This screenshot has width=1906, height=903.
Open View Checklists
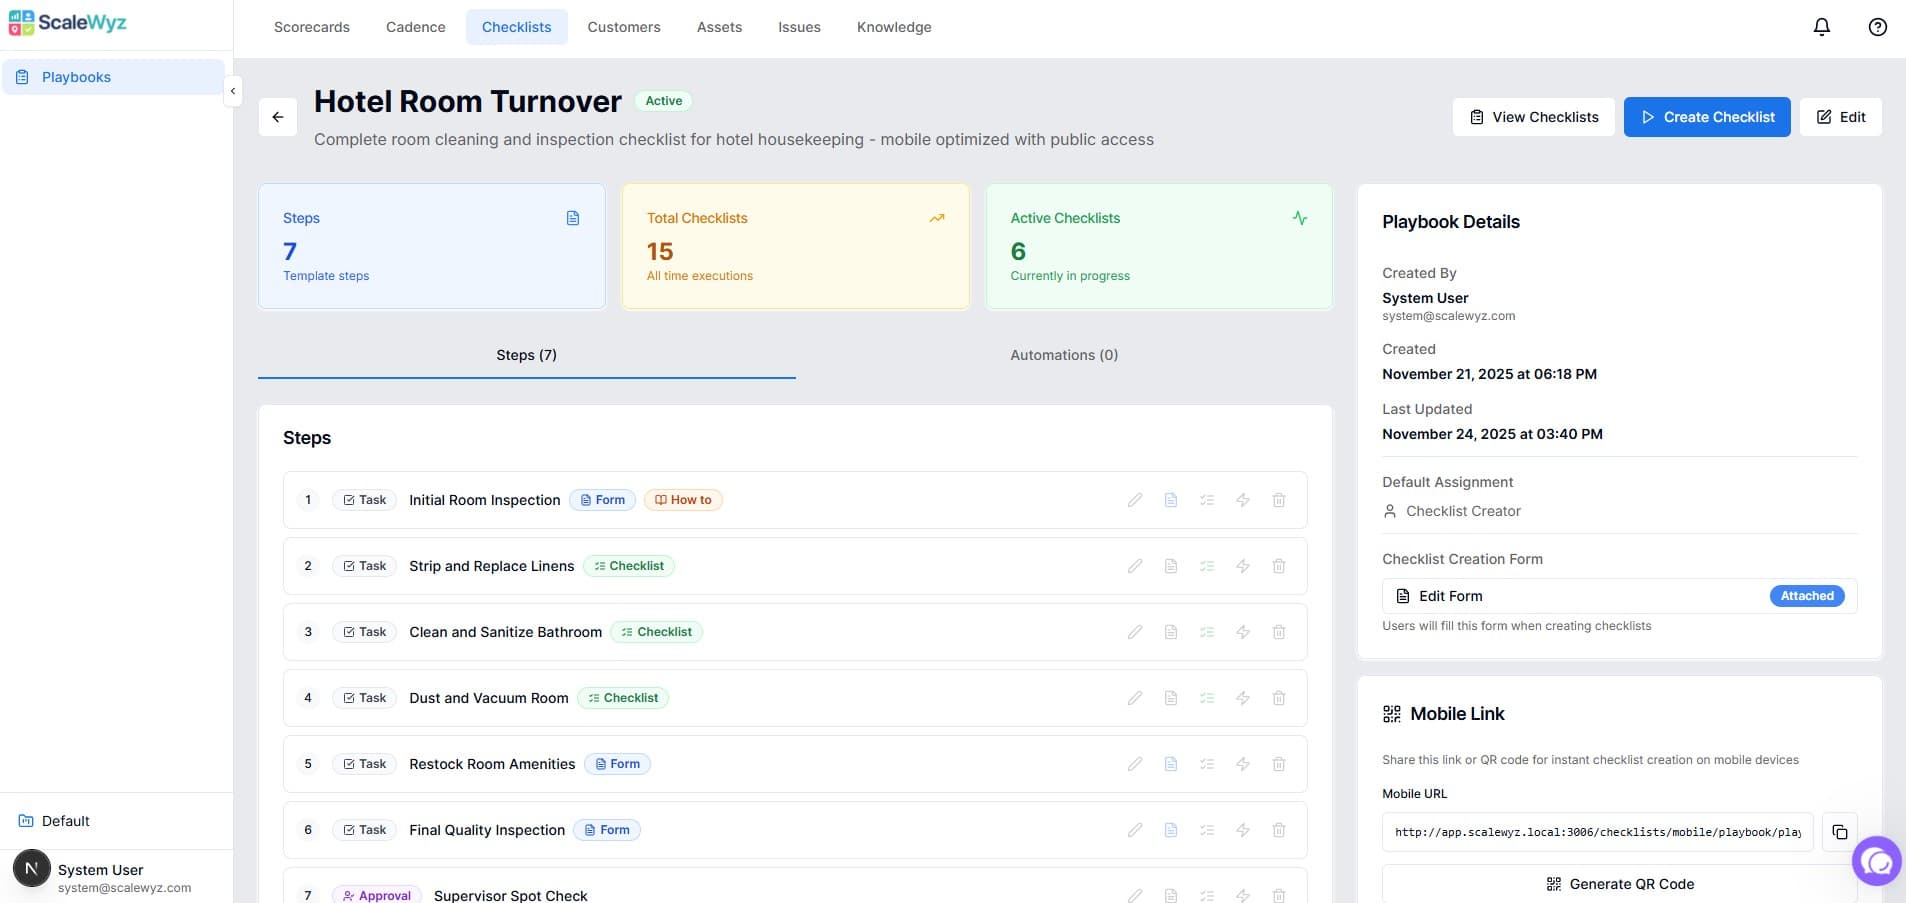[x=1533, y=117]
